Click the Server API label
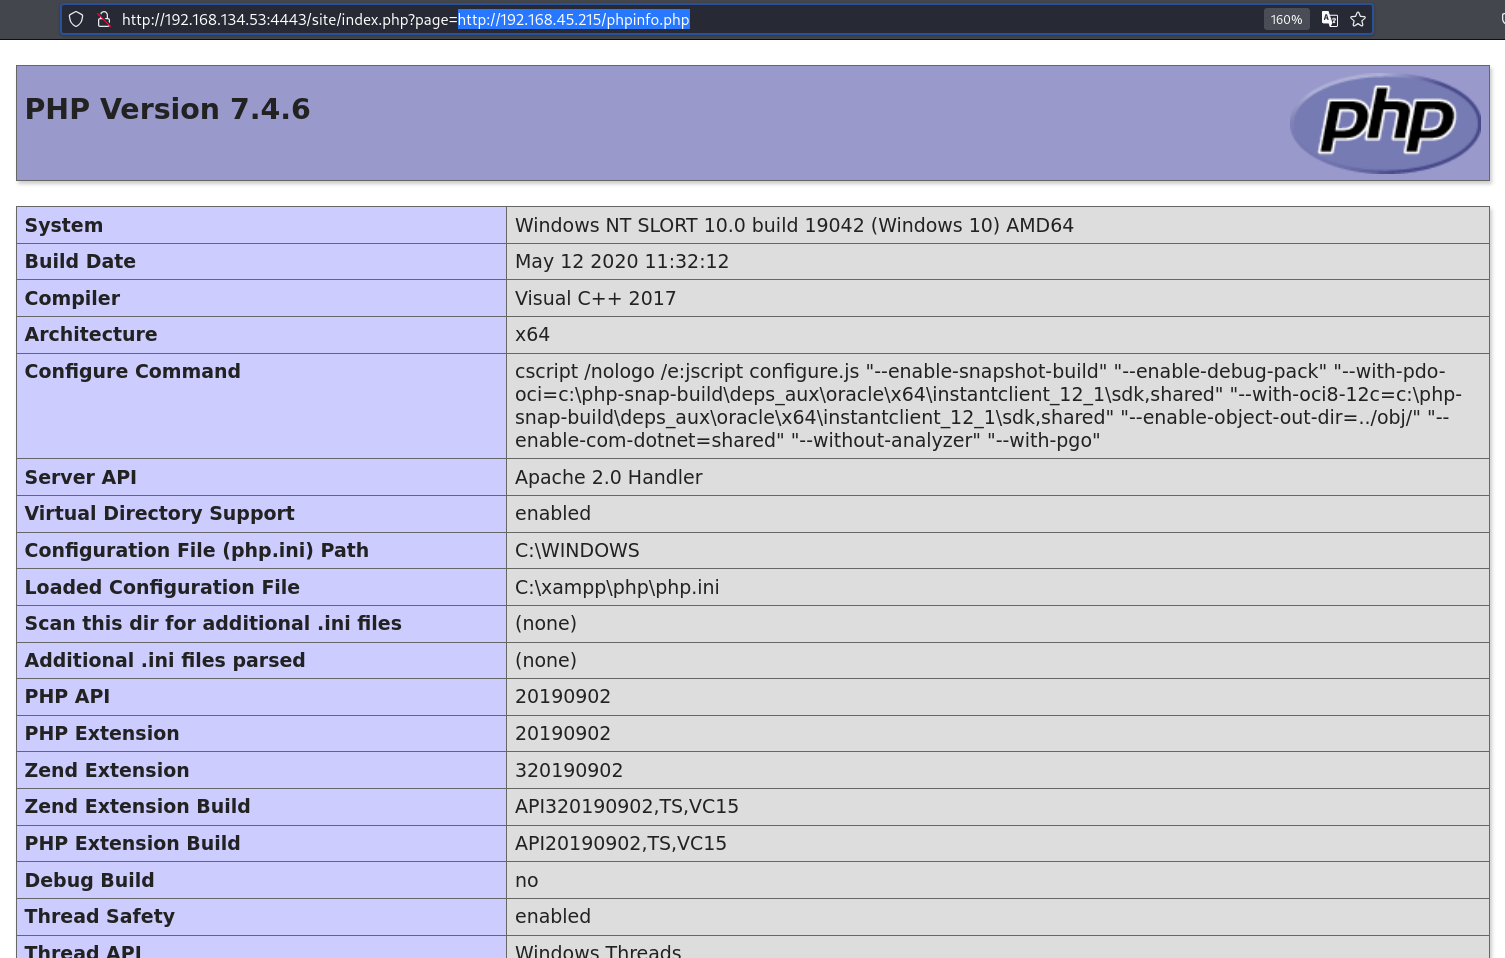 pos(81,477)
